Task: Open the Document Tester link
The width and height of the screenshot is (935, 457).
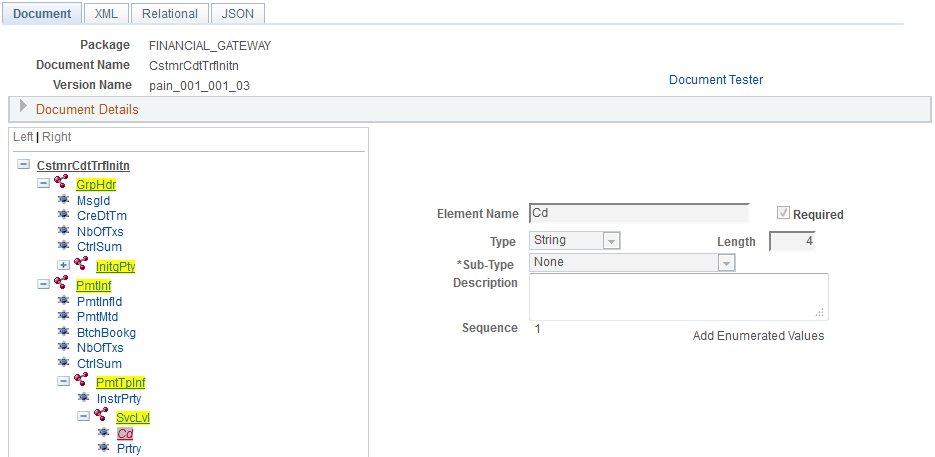Action: click(x=716, y=79)
